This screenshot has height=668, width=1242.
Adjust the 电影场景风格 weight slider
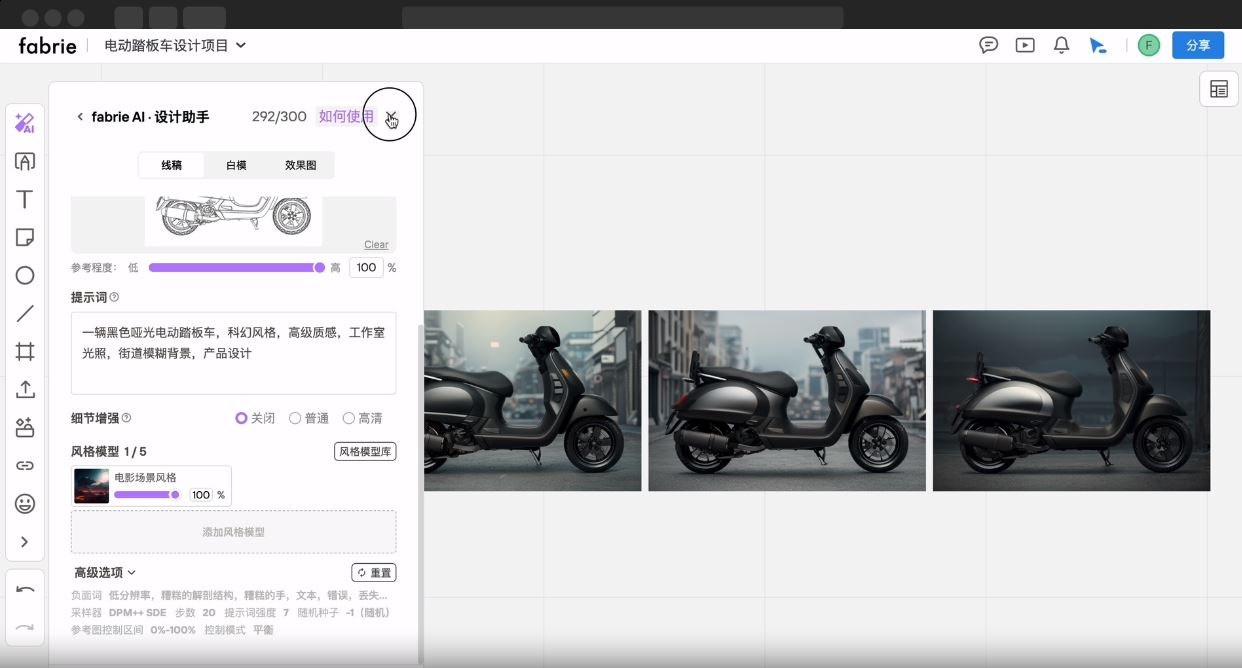point(147,495)
